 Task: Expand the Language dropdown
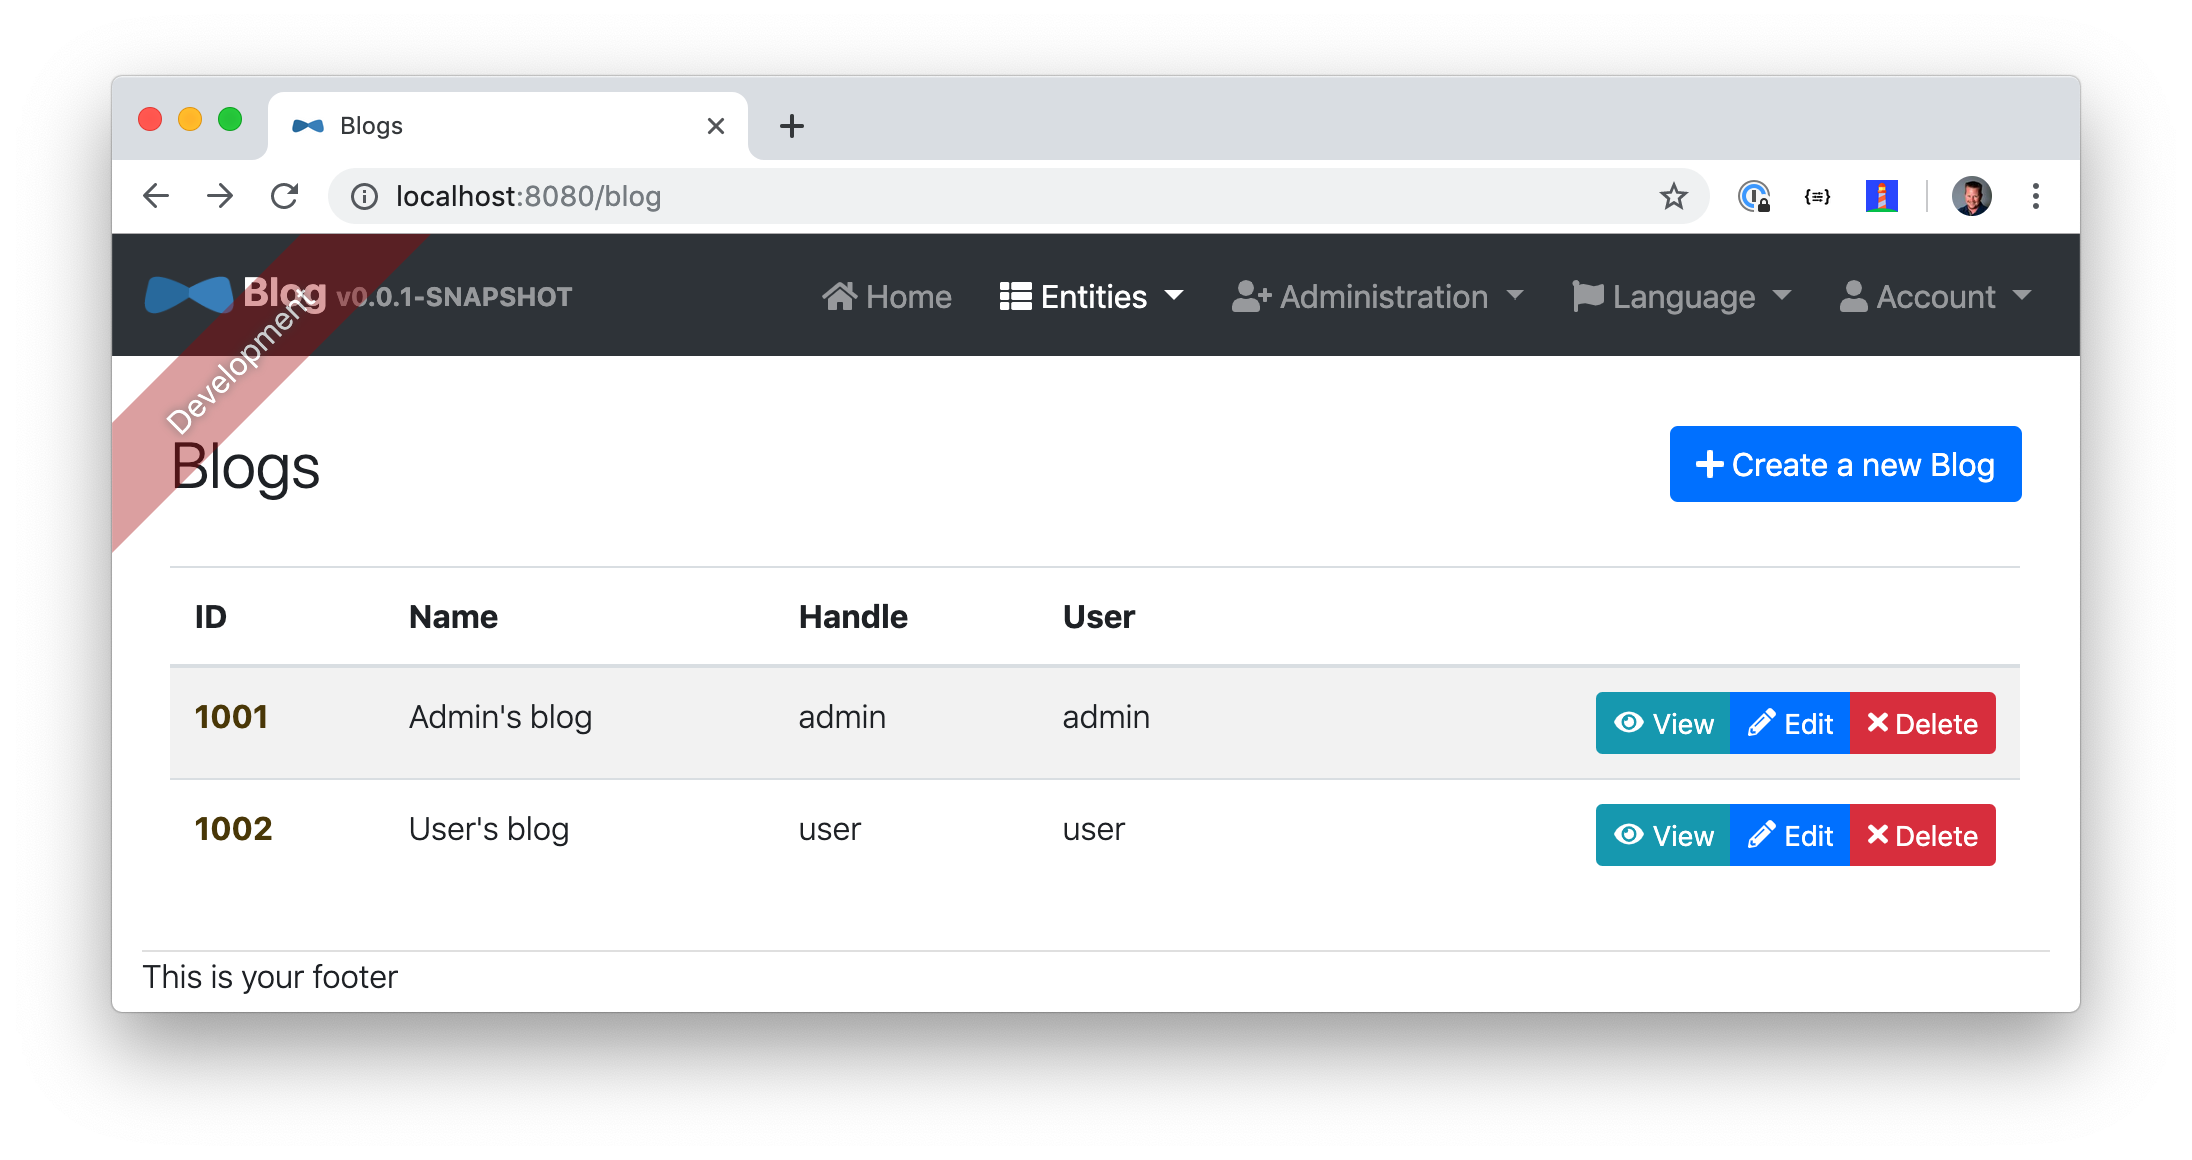pyautogui.click(x=1681, y=296)
